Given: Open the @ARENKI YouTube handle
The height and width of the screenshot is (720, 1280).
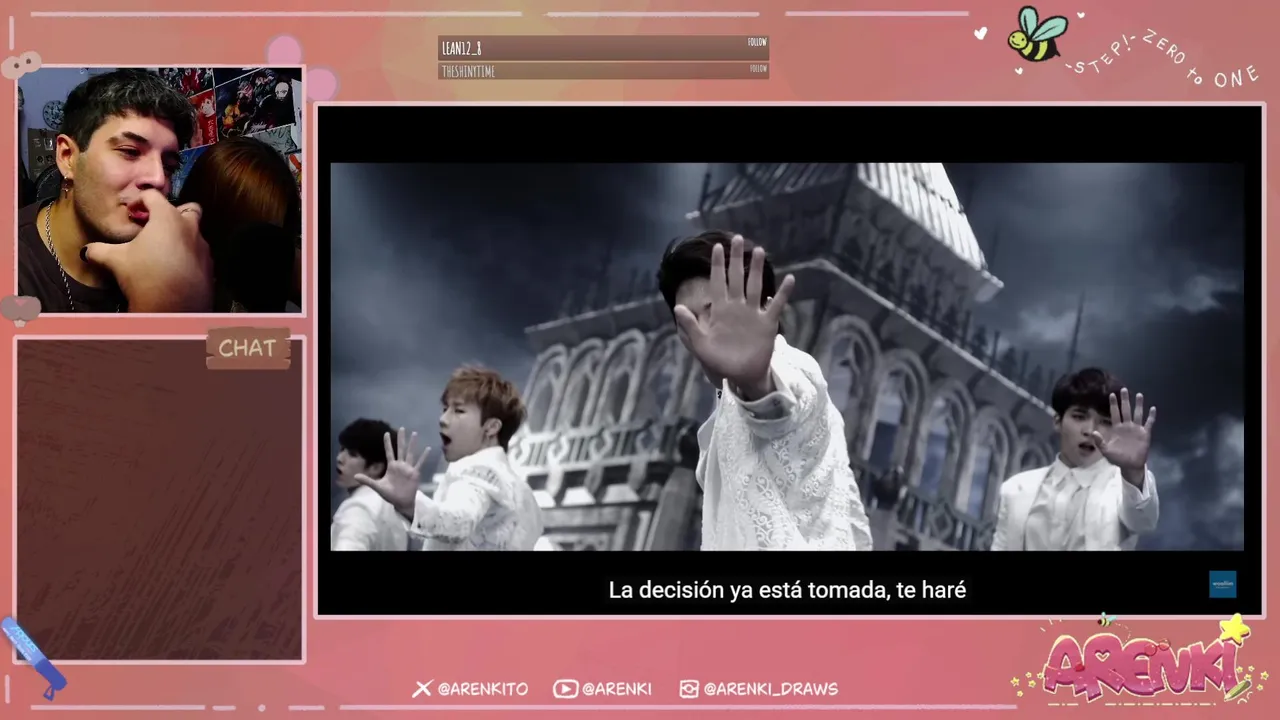Looking at the screenshot, I should point(616,689).
